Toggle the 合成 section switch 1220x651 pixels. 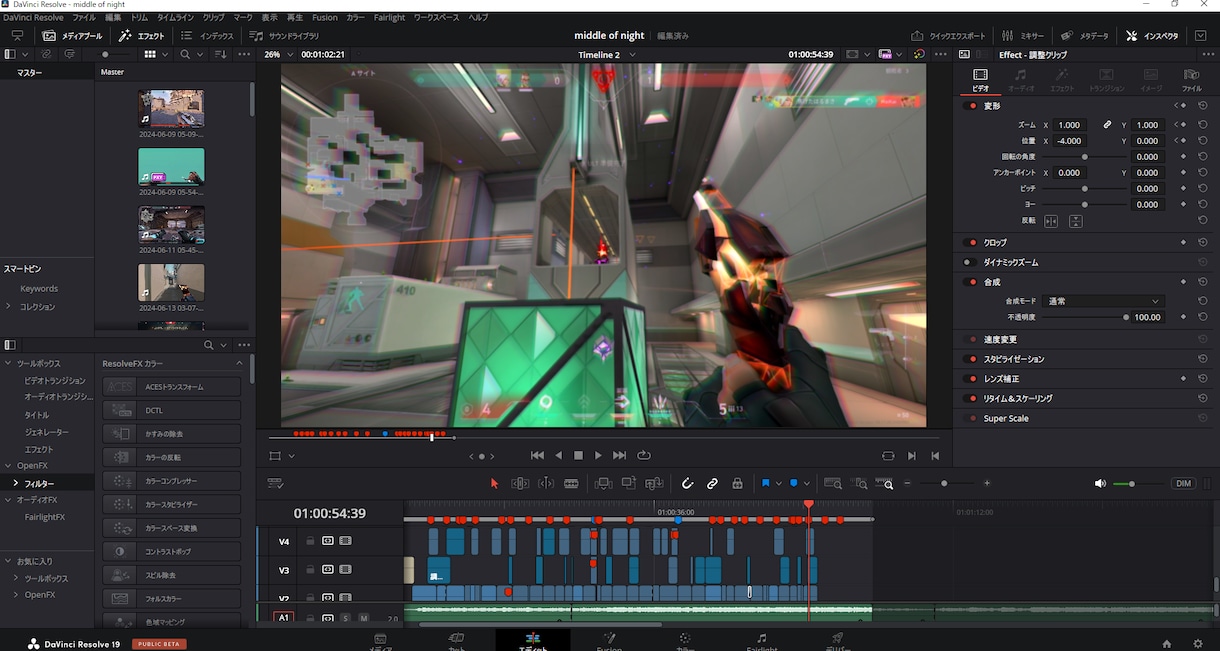(x=970, y=282)
